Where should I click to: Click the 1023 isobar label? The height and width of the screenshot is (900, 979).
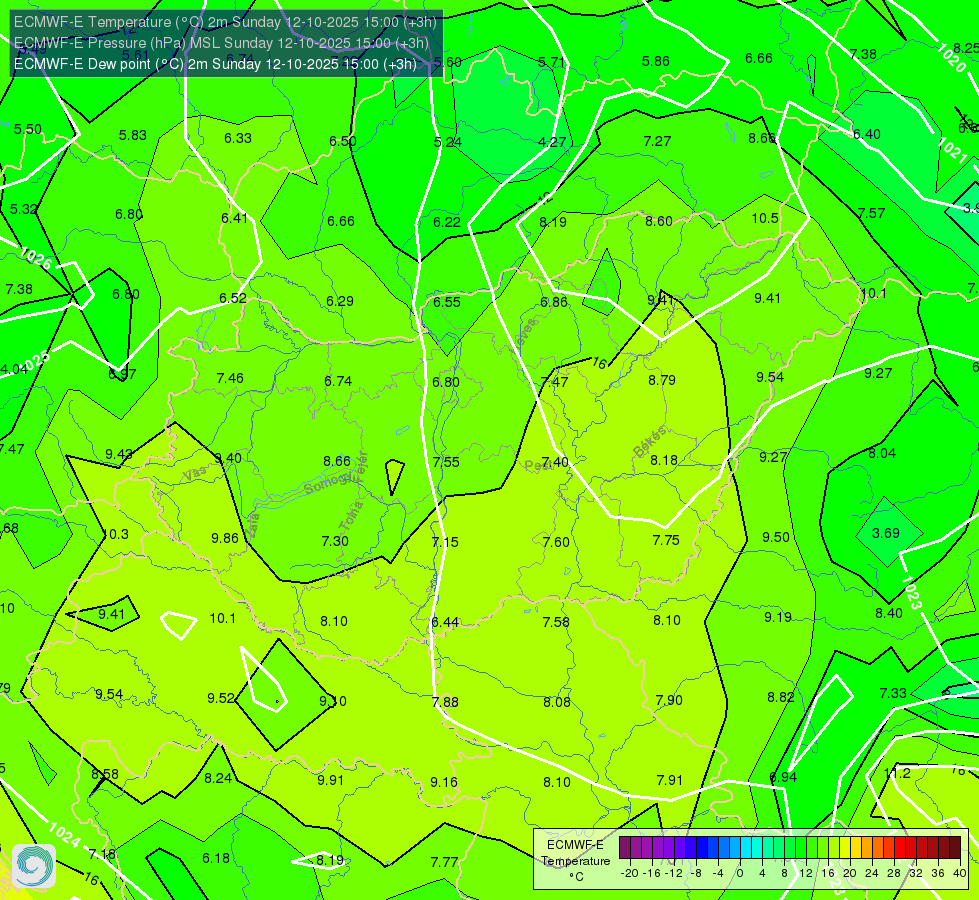click(x=911, y=593)
